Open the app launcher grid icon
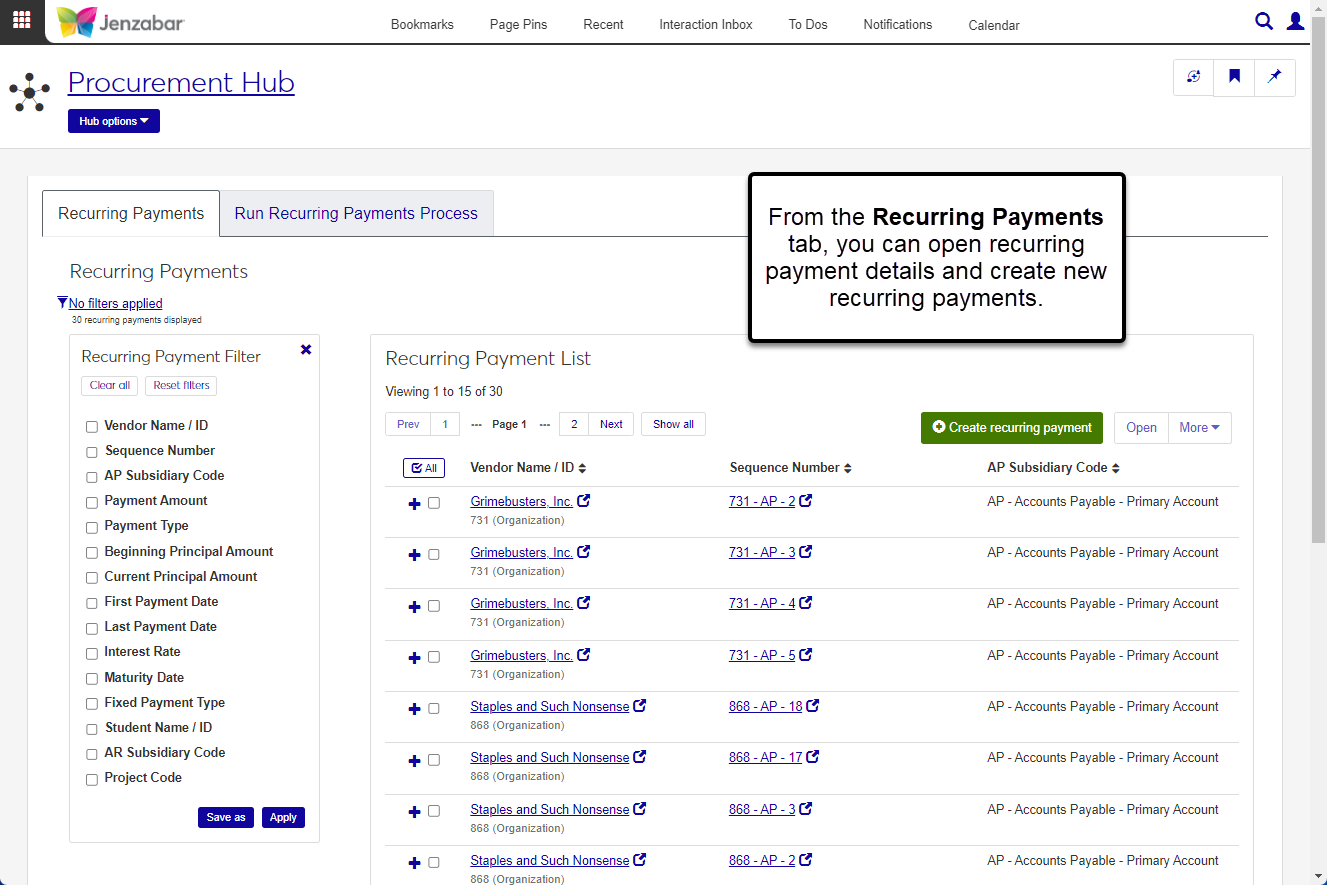 (21, 21)
